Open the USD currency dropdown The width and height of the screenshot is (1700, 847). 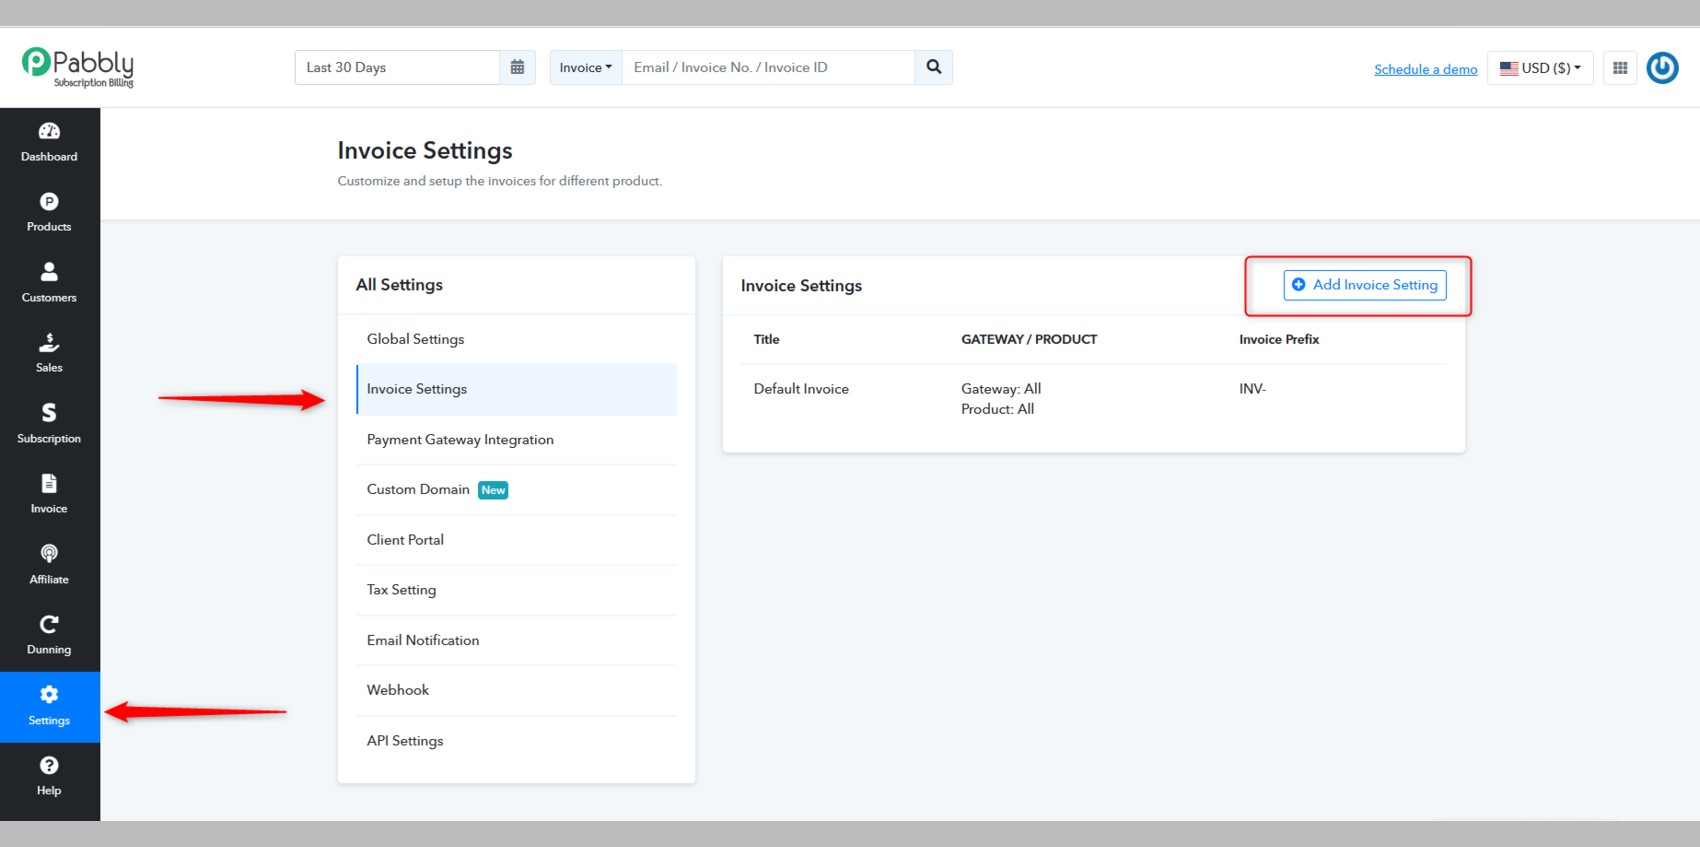click(x=1540, y=68)
